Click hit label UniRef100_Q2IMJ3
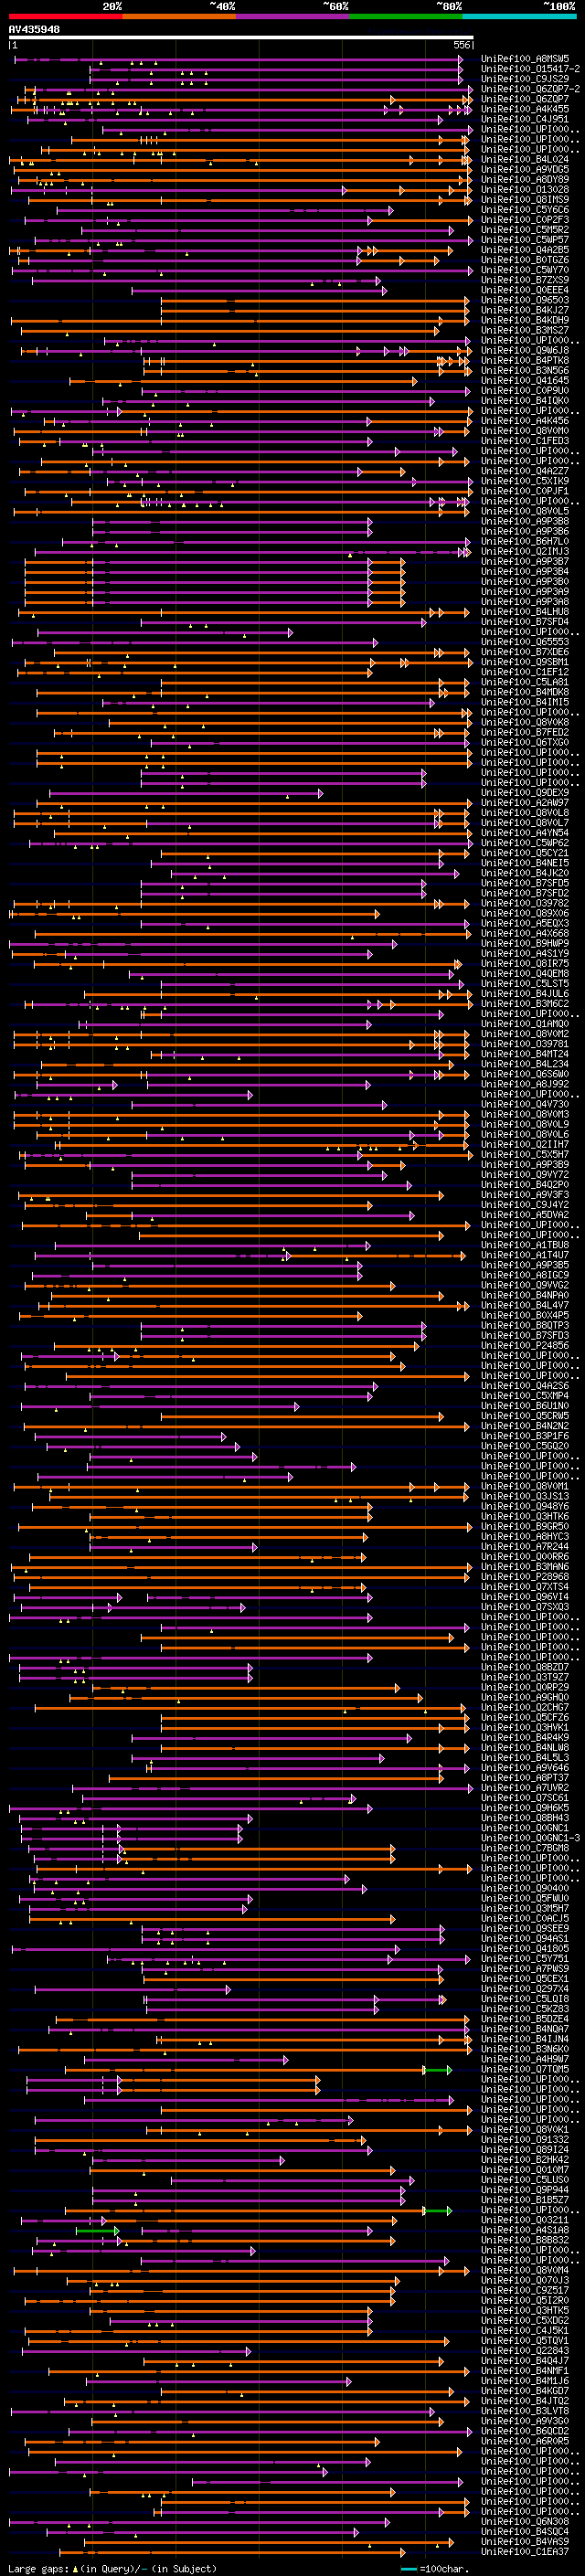The height and width of the screenshot is (2576, 585). (x=525, y=551)
